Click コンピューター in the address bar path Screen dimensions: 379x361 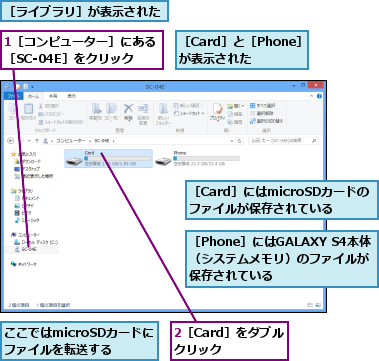tap(71, 141)
